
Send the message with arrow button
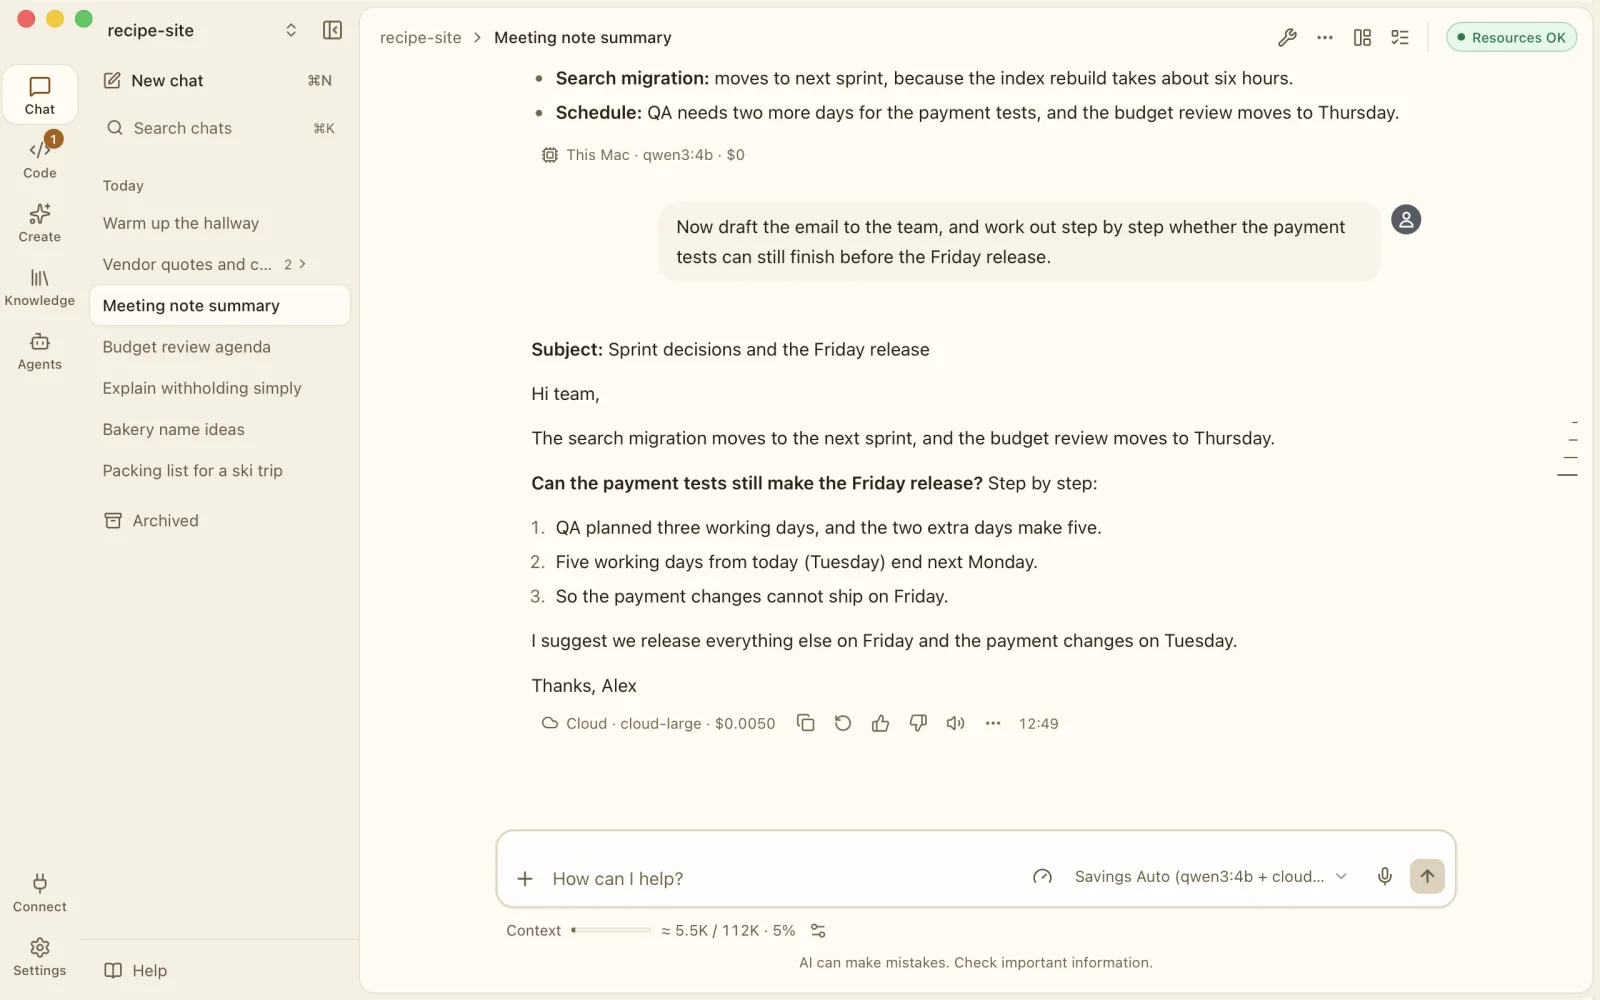tap(1427, 876)
